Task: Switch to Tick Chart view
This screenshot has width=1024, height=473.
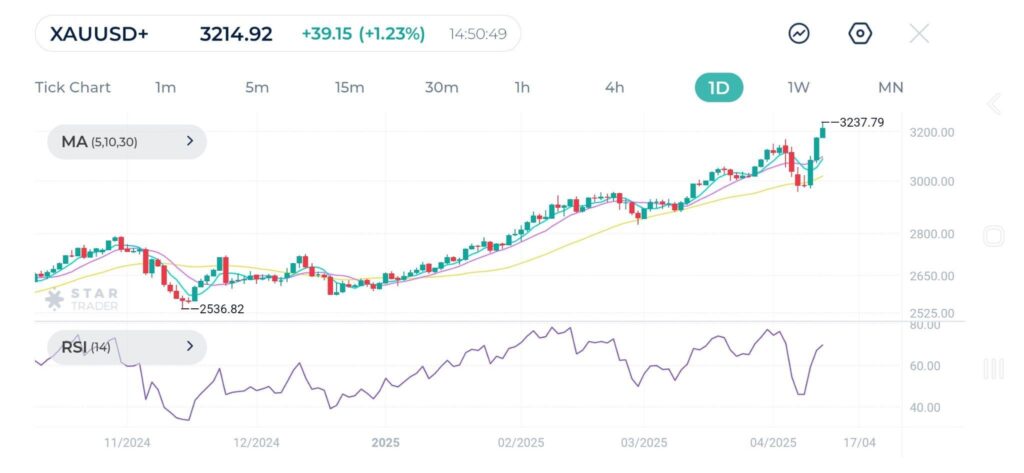Action: (73, 88)
